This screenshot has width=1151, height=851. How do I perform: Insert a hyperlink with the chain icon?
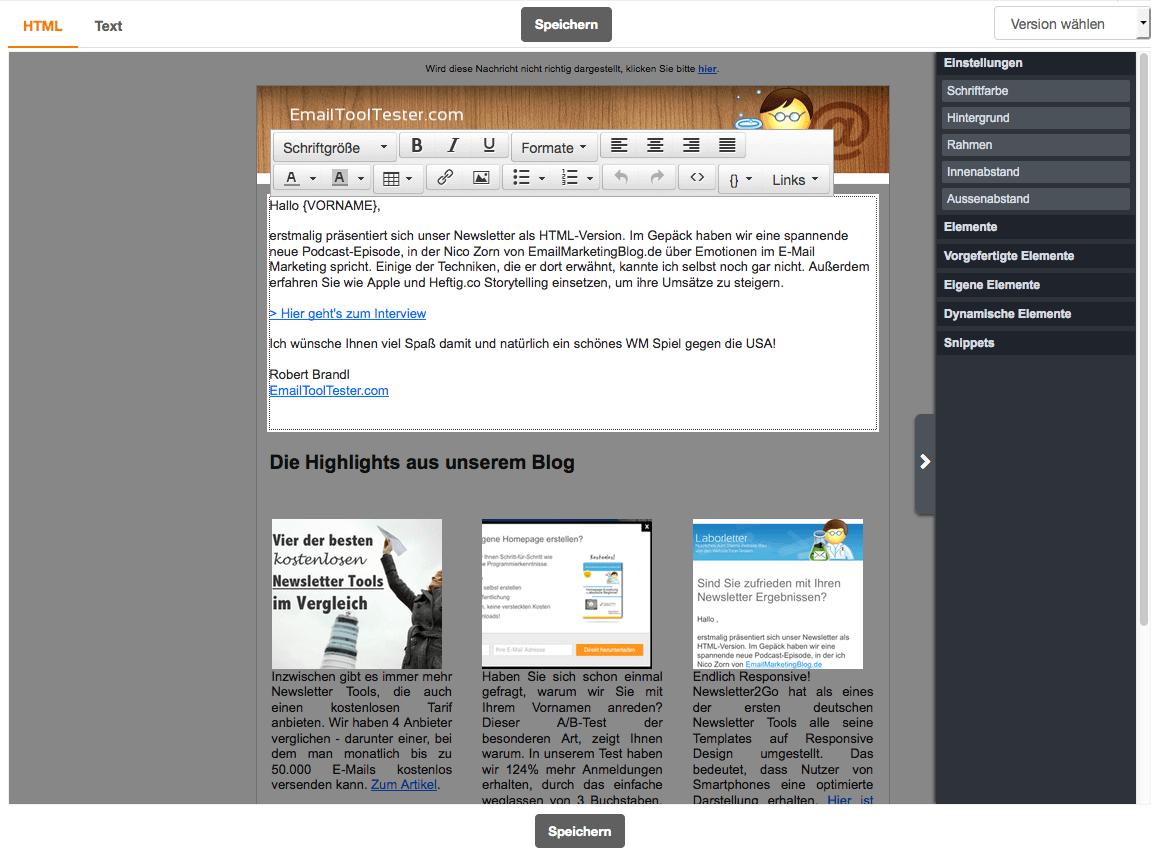[x=445, y=178]
